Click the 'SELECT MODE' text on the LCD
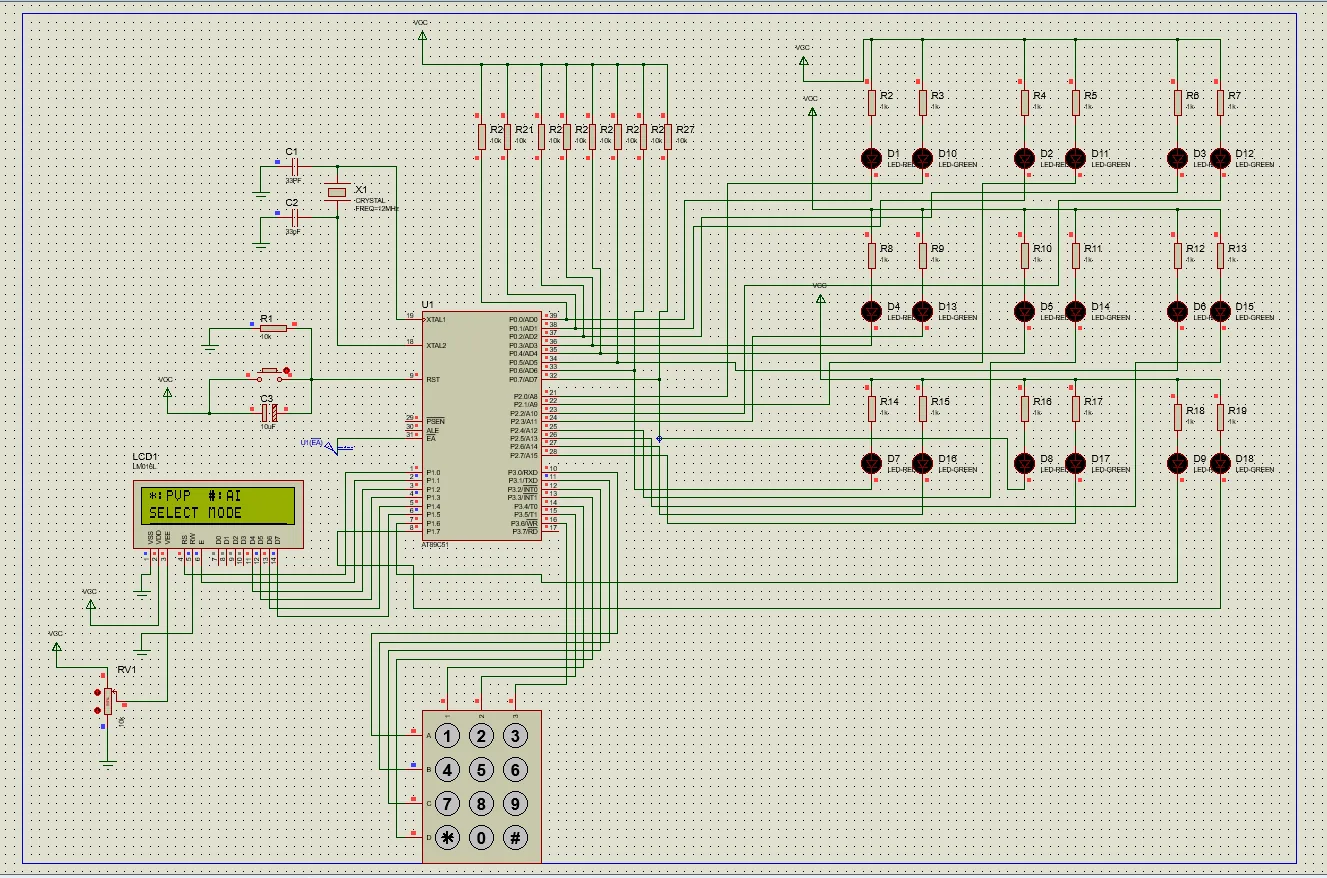Viewport: 1327px width, 878px height. (196, 513)
